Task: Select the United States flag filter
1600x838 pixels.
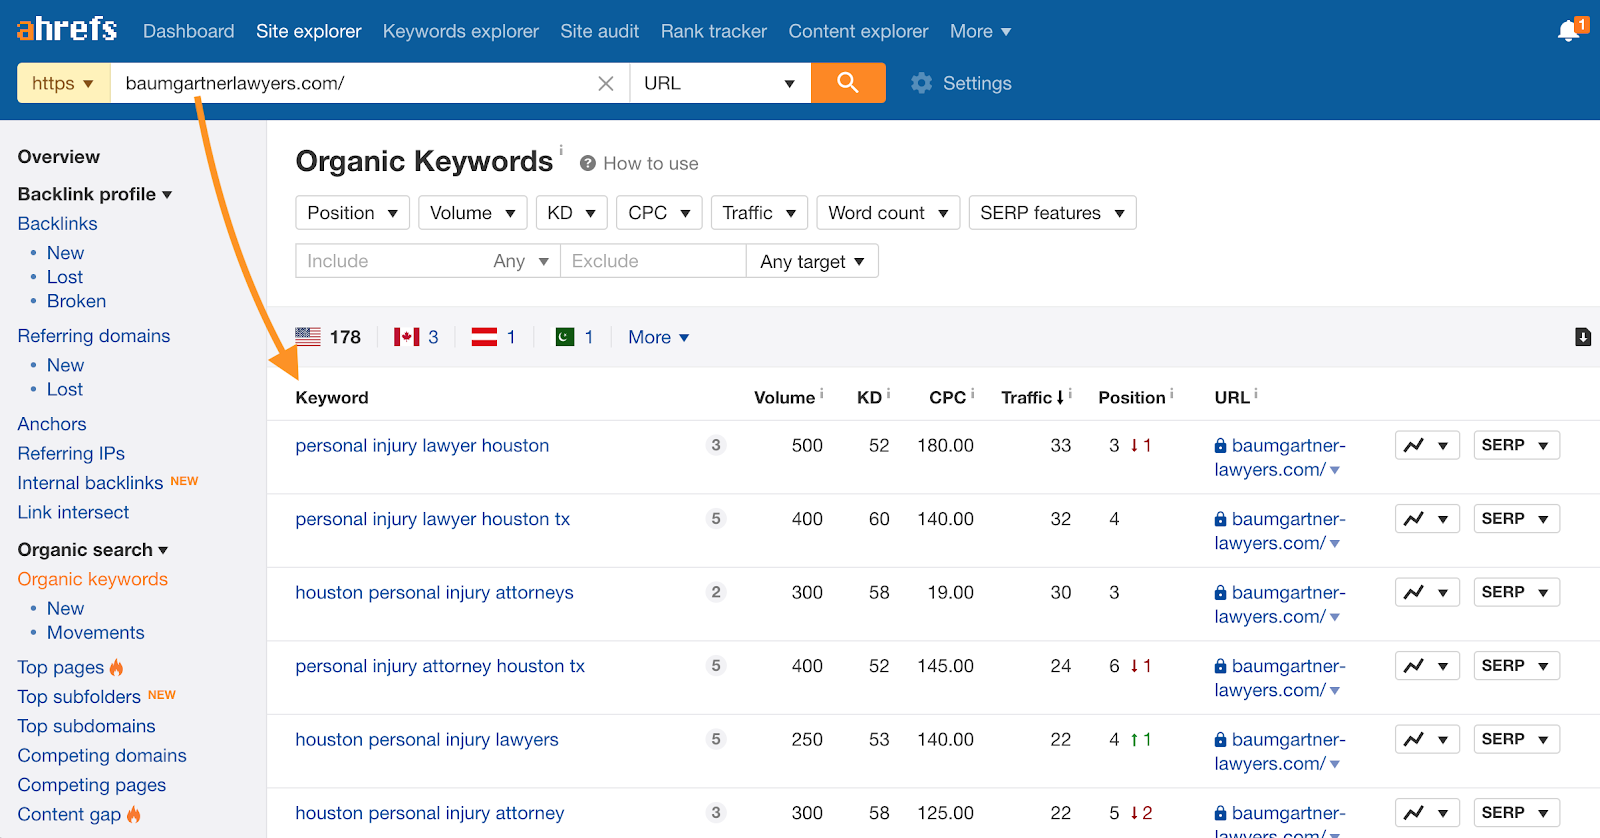Action: pos(308,337)
